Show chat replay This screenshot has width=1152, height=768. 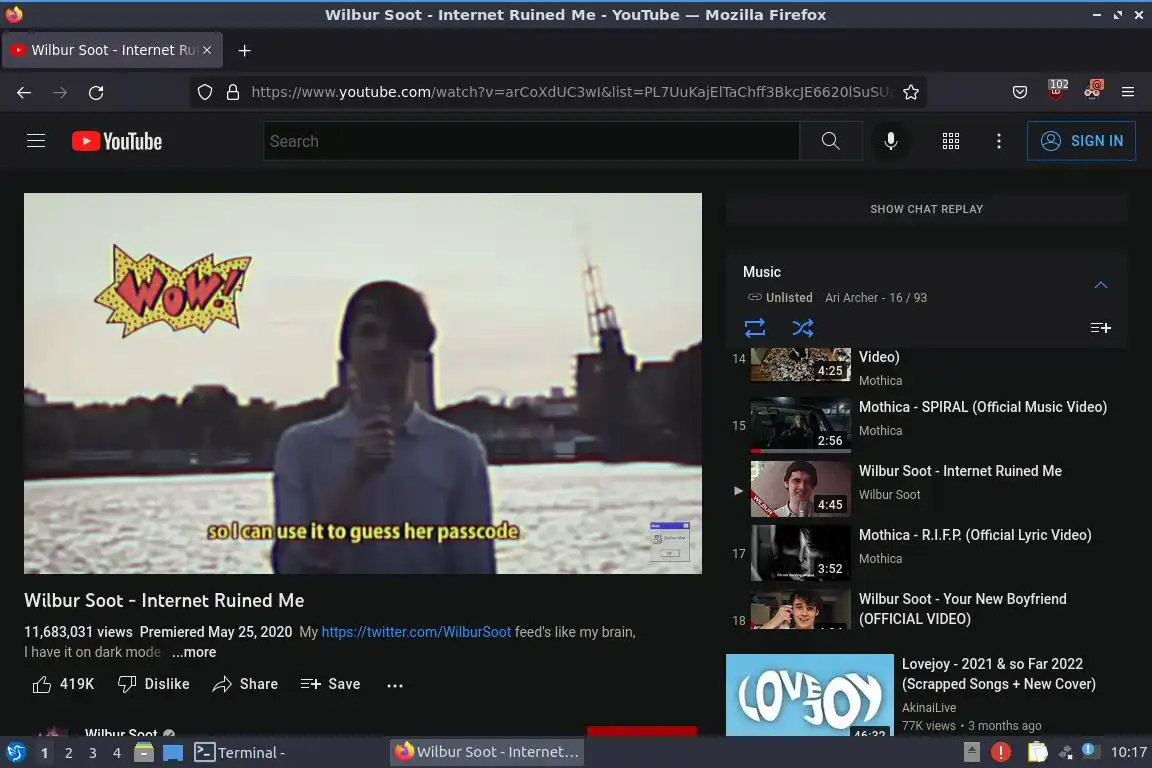pyautogui.click(x=926, y=209)
